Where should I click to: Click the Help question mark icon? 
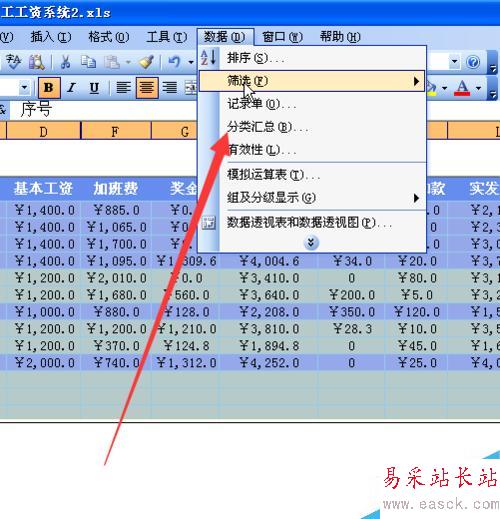tap(473, 62)
